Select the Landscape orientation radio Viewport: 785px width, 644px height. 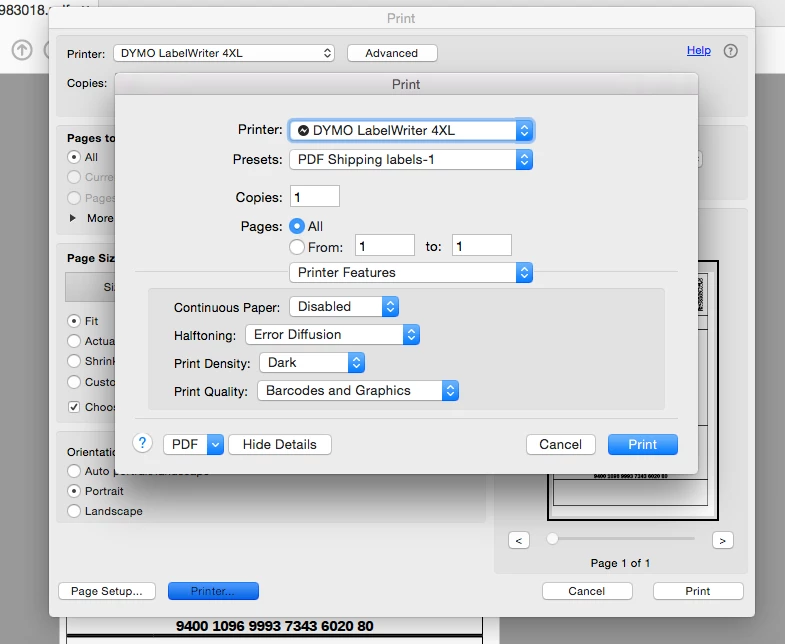pos(74,511)
